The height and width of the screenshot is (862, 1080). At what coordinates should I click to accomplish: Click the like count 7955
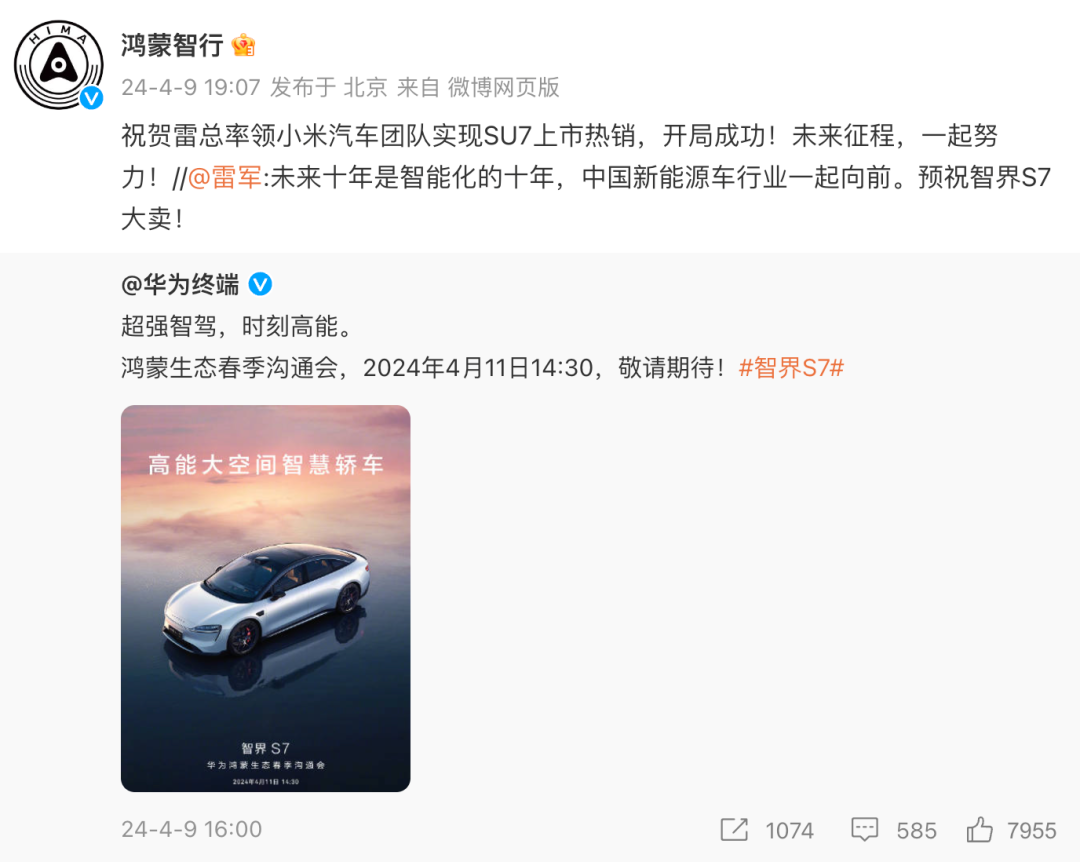pos(1031,830)
